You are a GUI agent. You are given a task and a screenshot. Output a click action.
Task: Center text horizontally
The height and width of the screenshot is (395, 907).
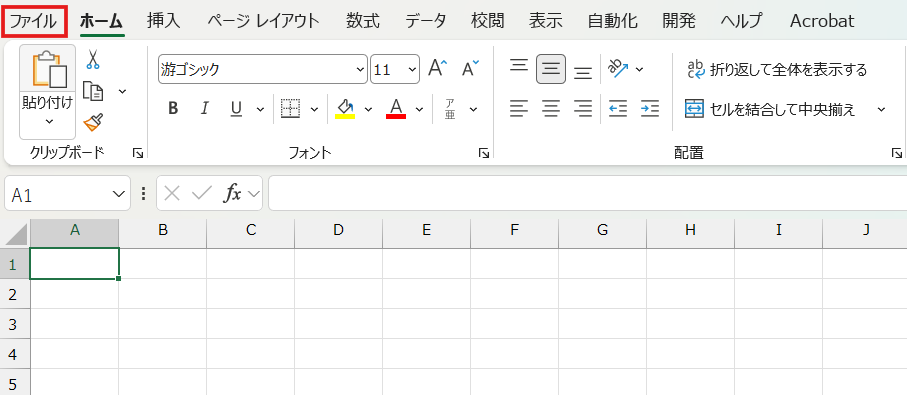pyautogui.click(x=551, y=108)
